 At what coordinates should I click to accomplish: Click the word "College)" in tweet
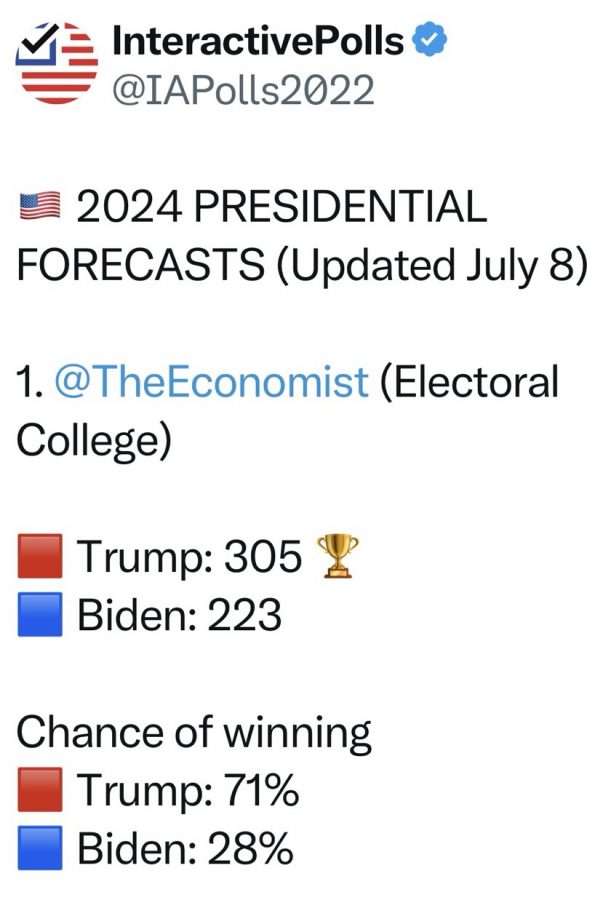click(x=95, y=441)
